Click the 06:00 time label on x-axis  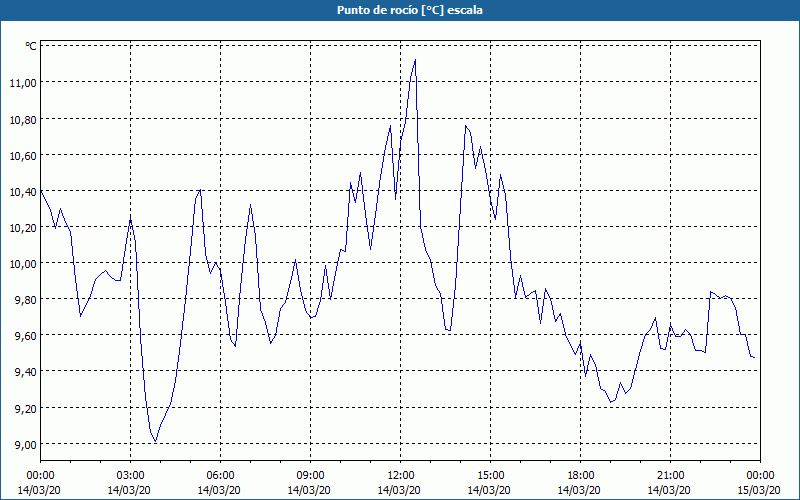220,476
